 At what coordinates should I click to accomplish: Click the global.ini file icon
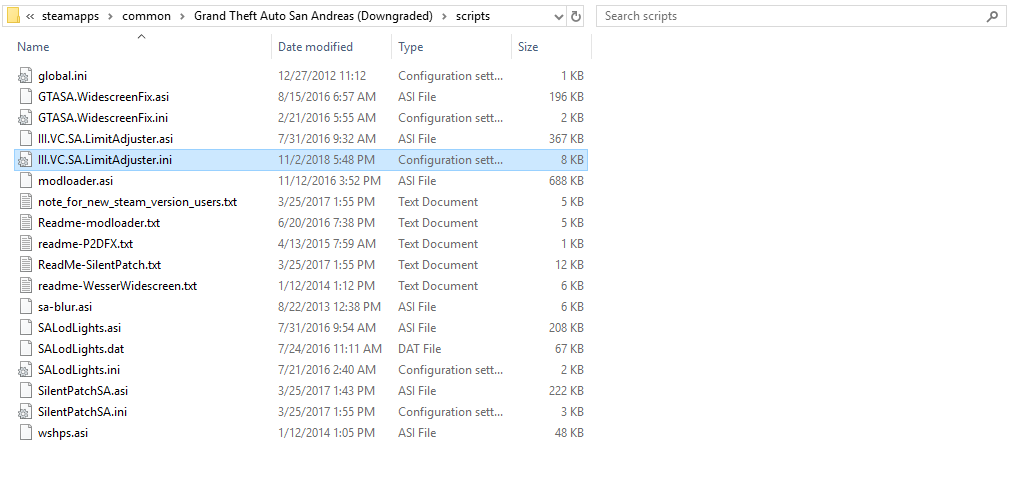25,76
